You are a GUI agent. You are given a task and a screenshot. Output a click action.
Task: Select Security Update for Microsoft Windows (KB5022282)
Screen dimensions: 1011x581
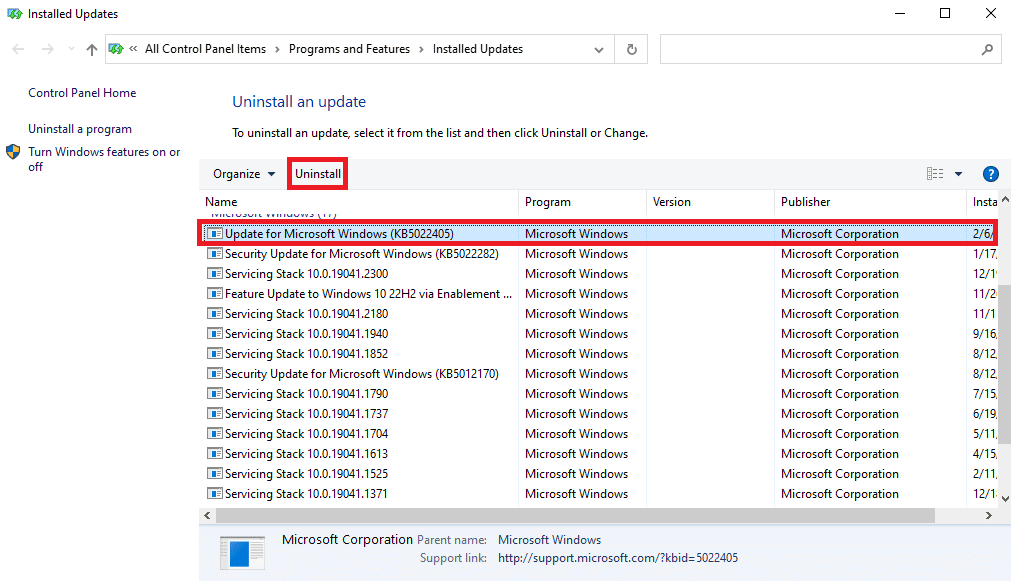click(598, 254)
